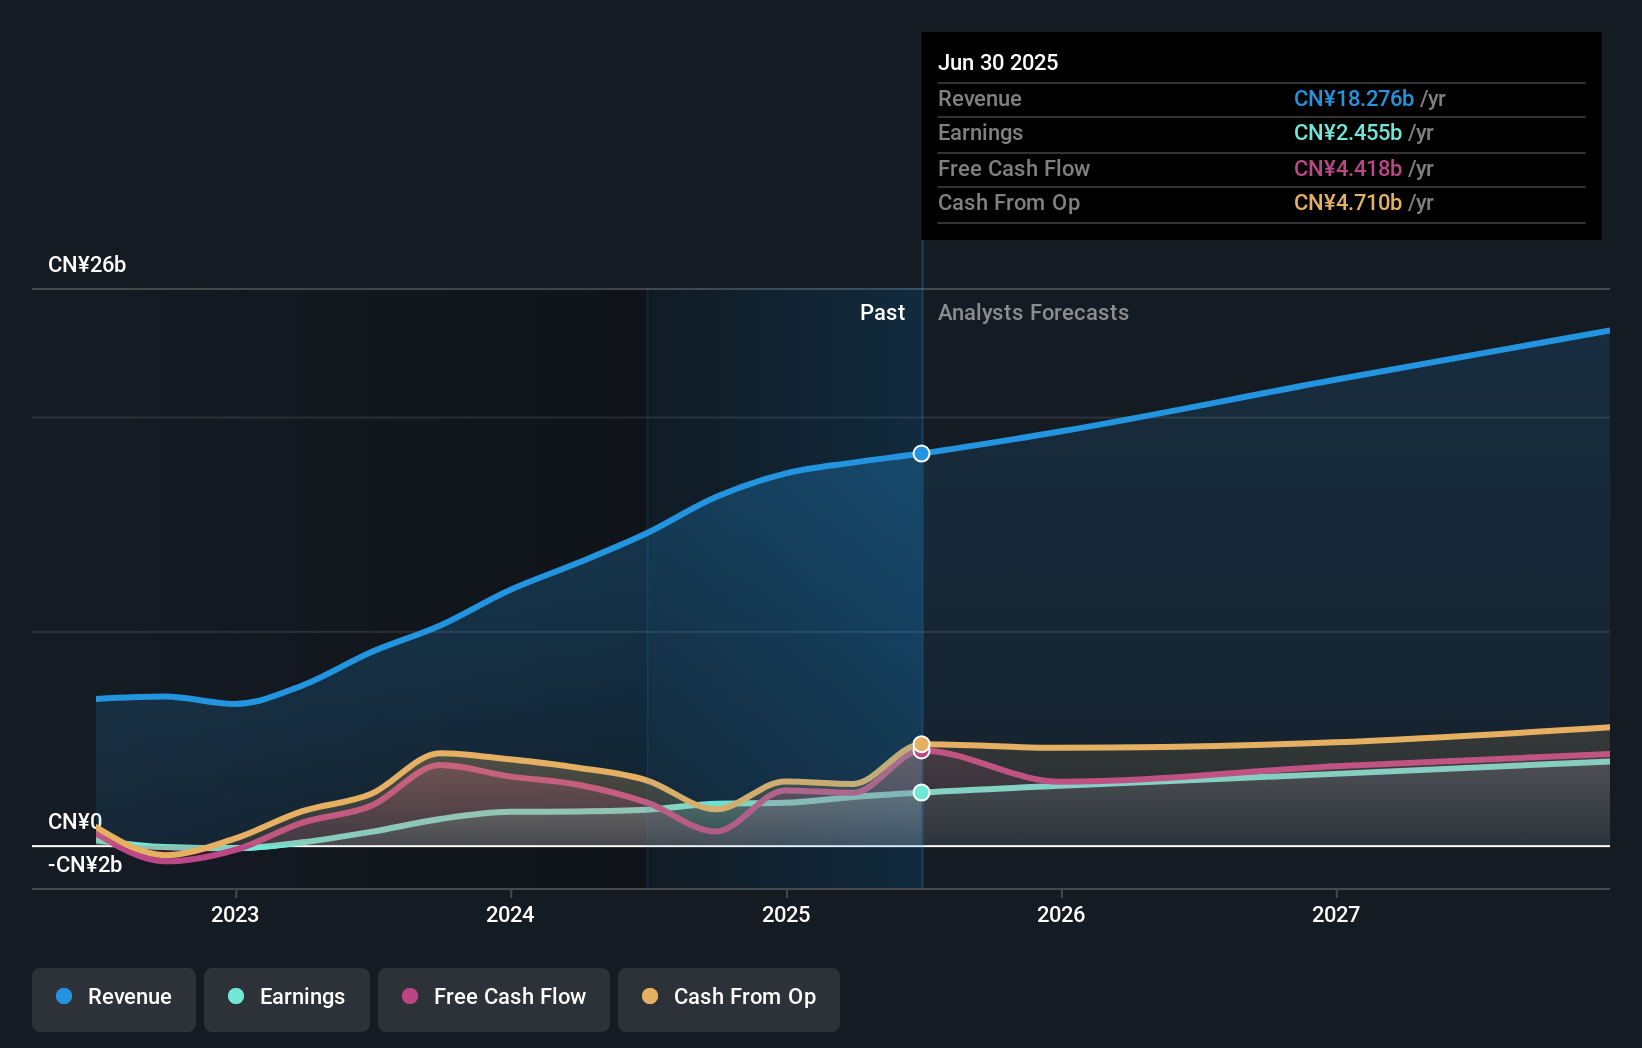Click the pink Free Cash Flow marker on chart

(x=921, y=752)
